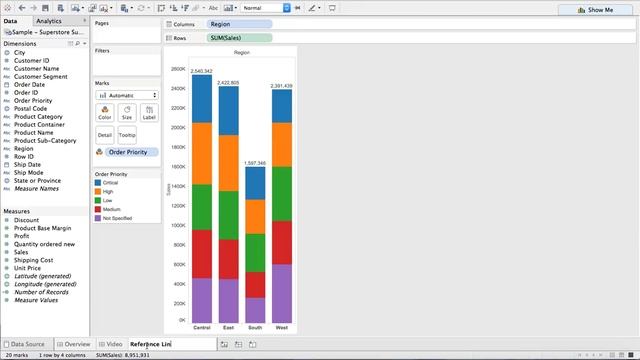The width and height of the screenshot is (640, 360).
Task: Click the Tableau start page logo icon
Action: pos(7,8)
